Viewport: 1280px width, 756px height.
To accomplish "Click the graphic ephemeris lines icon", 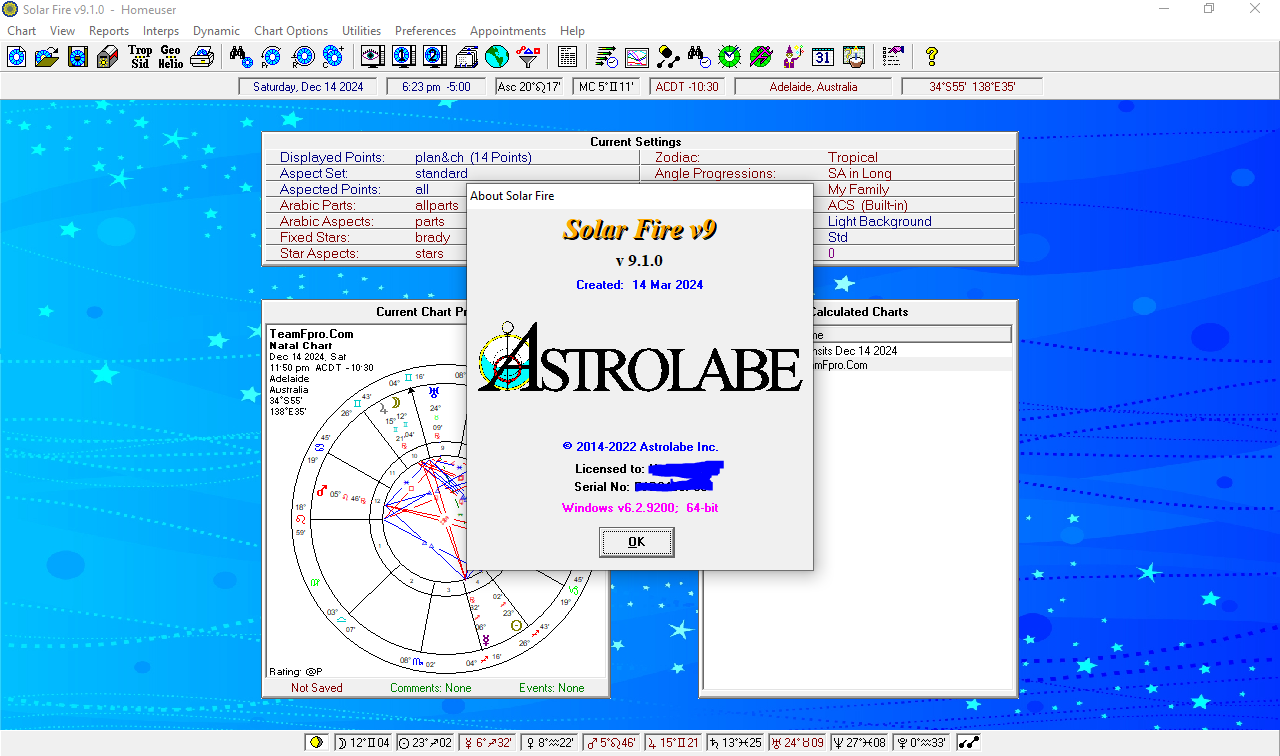I will [x=637, y=56].
